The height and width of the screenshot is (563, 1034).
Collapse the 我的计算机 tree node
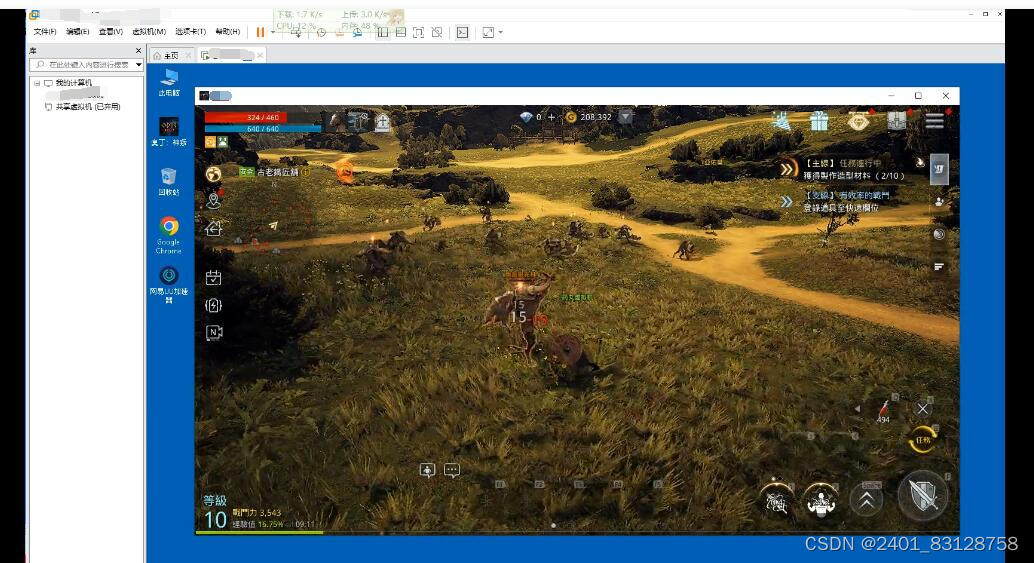(37, 83)
